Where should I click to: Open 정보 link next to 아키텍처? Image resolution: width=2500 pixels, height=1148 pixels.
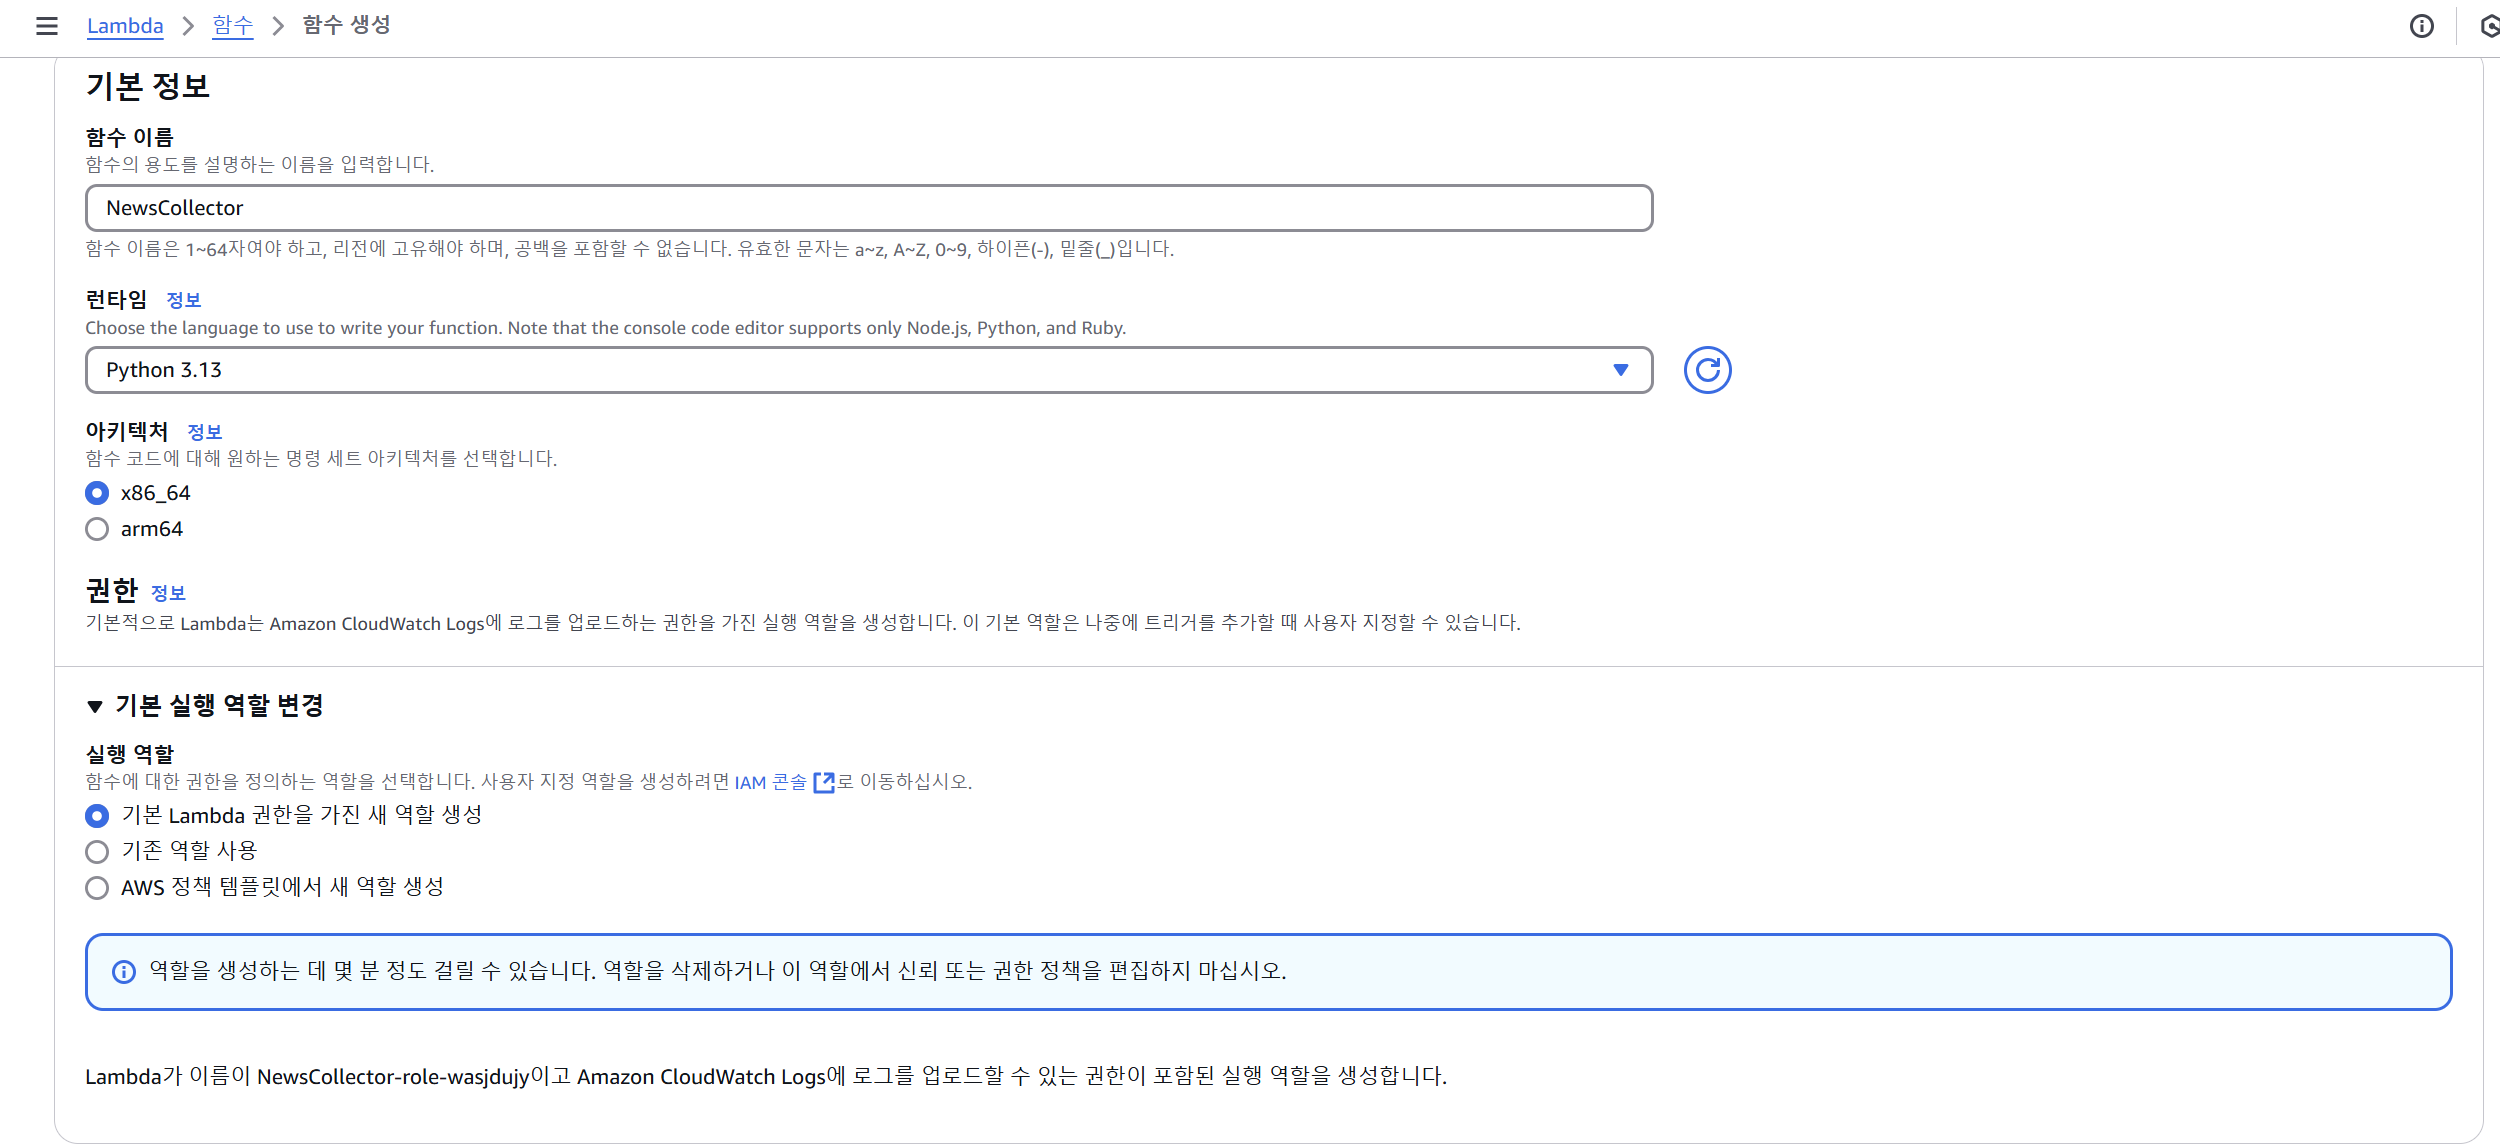204,432
